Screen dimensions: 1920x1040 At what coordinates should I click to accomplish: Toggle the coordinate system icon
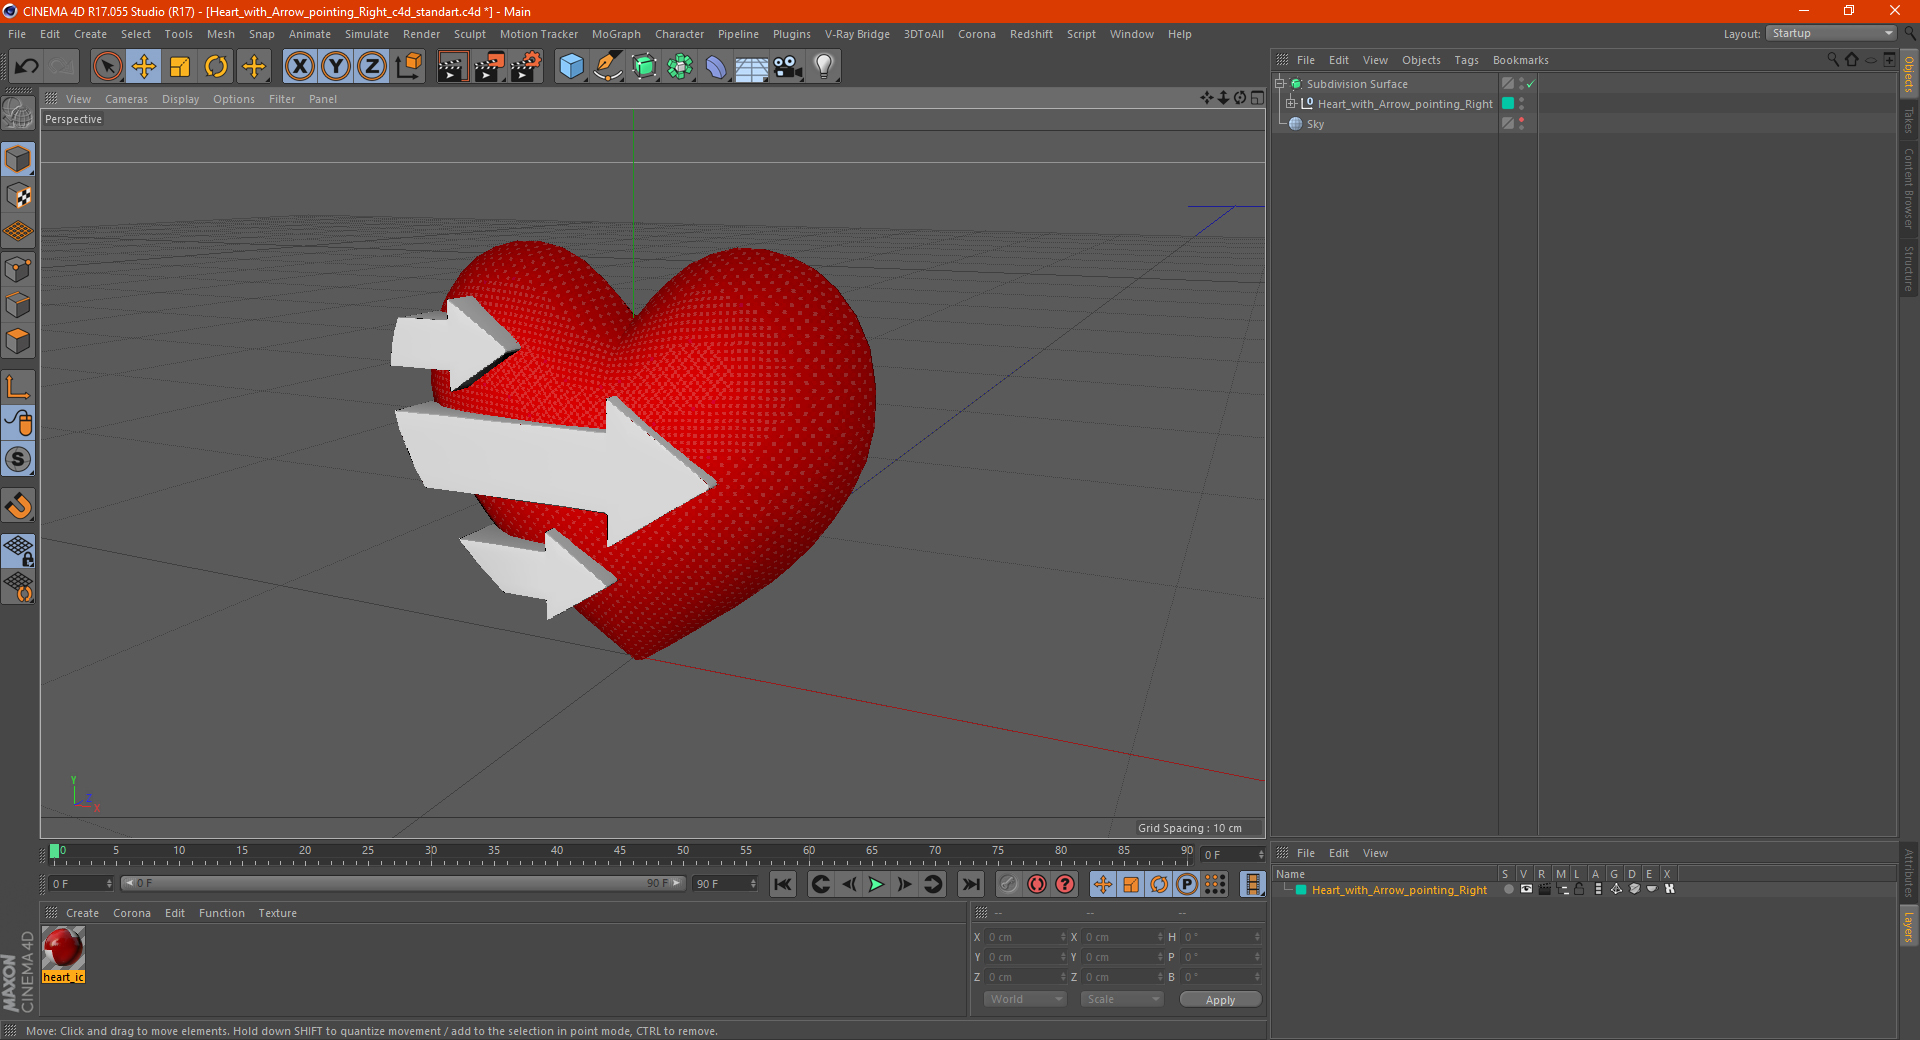coord(409,67)
